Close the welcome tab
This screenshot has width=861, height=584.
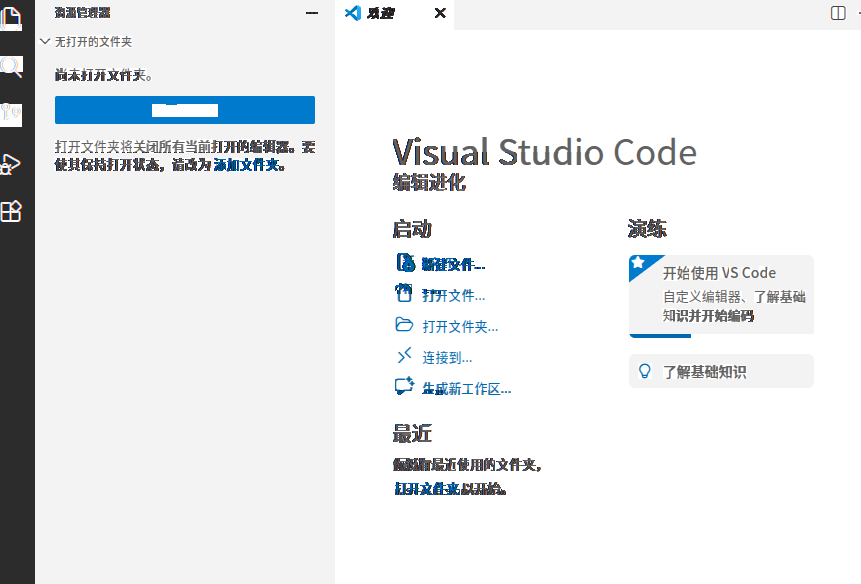click(440, 13)
